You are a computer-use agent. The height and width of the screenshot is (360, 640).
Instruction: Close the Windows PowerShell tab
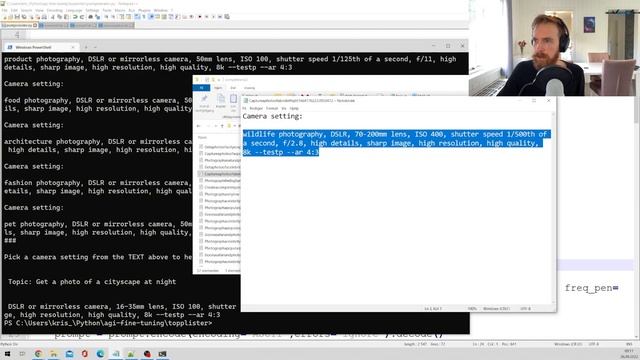pyautogui.click(x=73, y=47)
